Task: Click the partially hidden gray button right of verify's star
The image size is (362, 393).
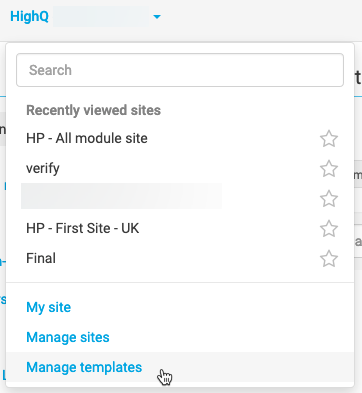Action: [358, 175]
